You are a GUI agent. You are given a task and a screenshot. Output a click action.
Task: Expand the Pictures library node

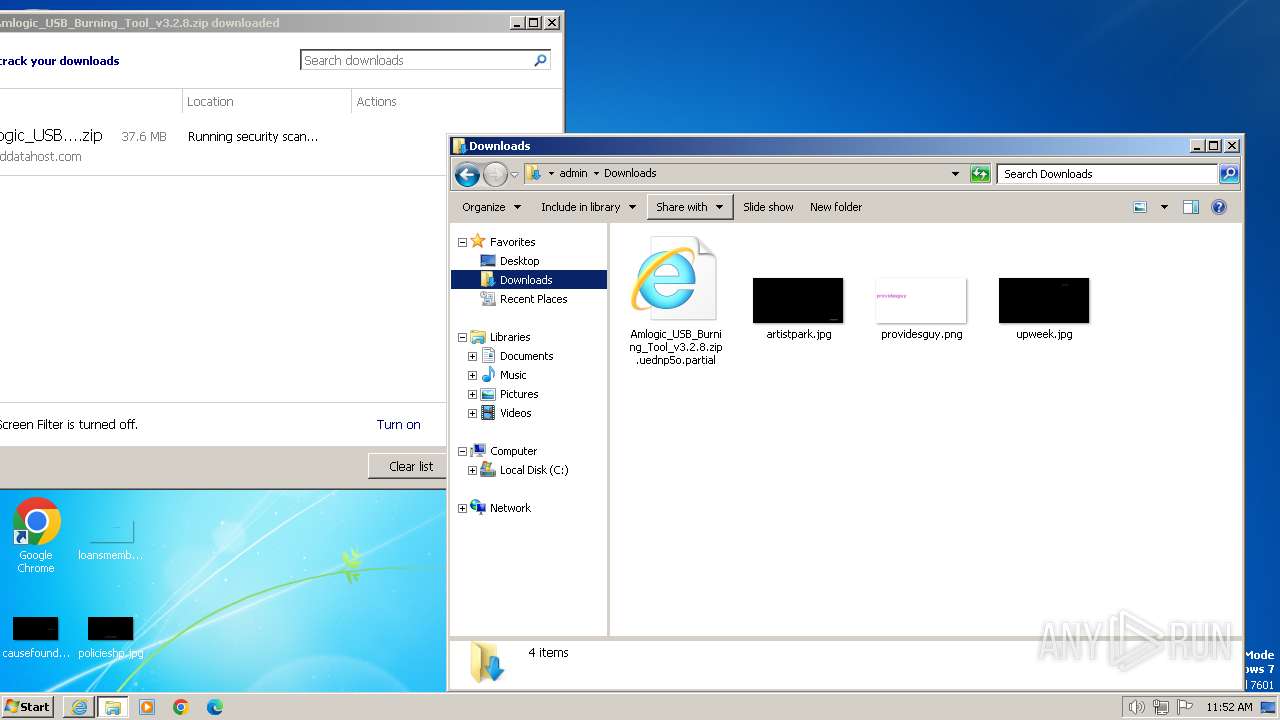click(x=472, y=394)
